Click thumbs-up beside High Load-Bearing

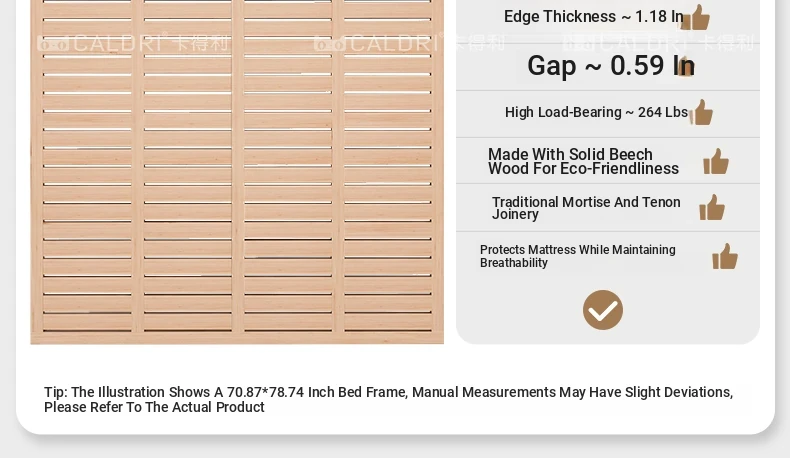(702, 112)
